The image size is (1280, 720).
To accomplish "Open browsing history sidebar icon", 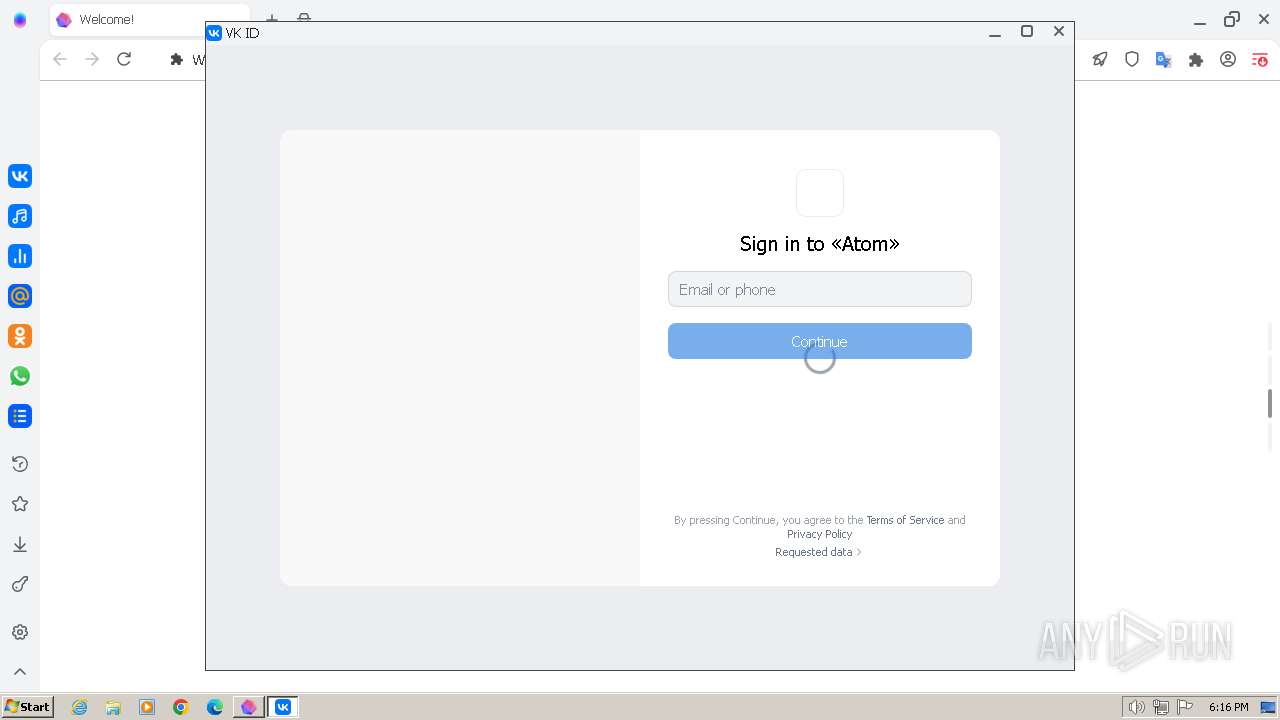I will pos(20,464).
